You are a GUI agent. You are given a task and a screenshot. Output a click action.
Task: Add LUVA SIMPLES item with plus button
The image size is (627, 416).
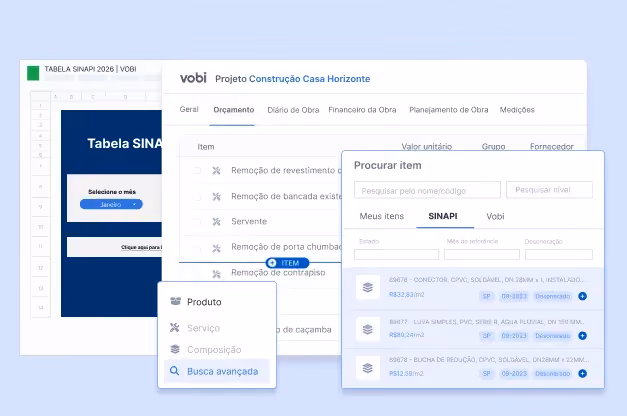tap(582, 336)
